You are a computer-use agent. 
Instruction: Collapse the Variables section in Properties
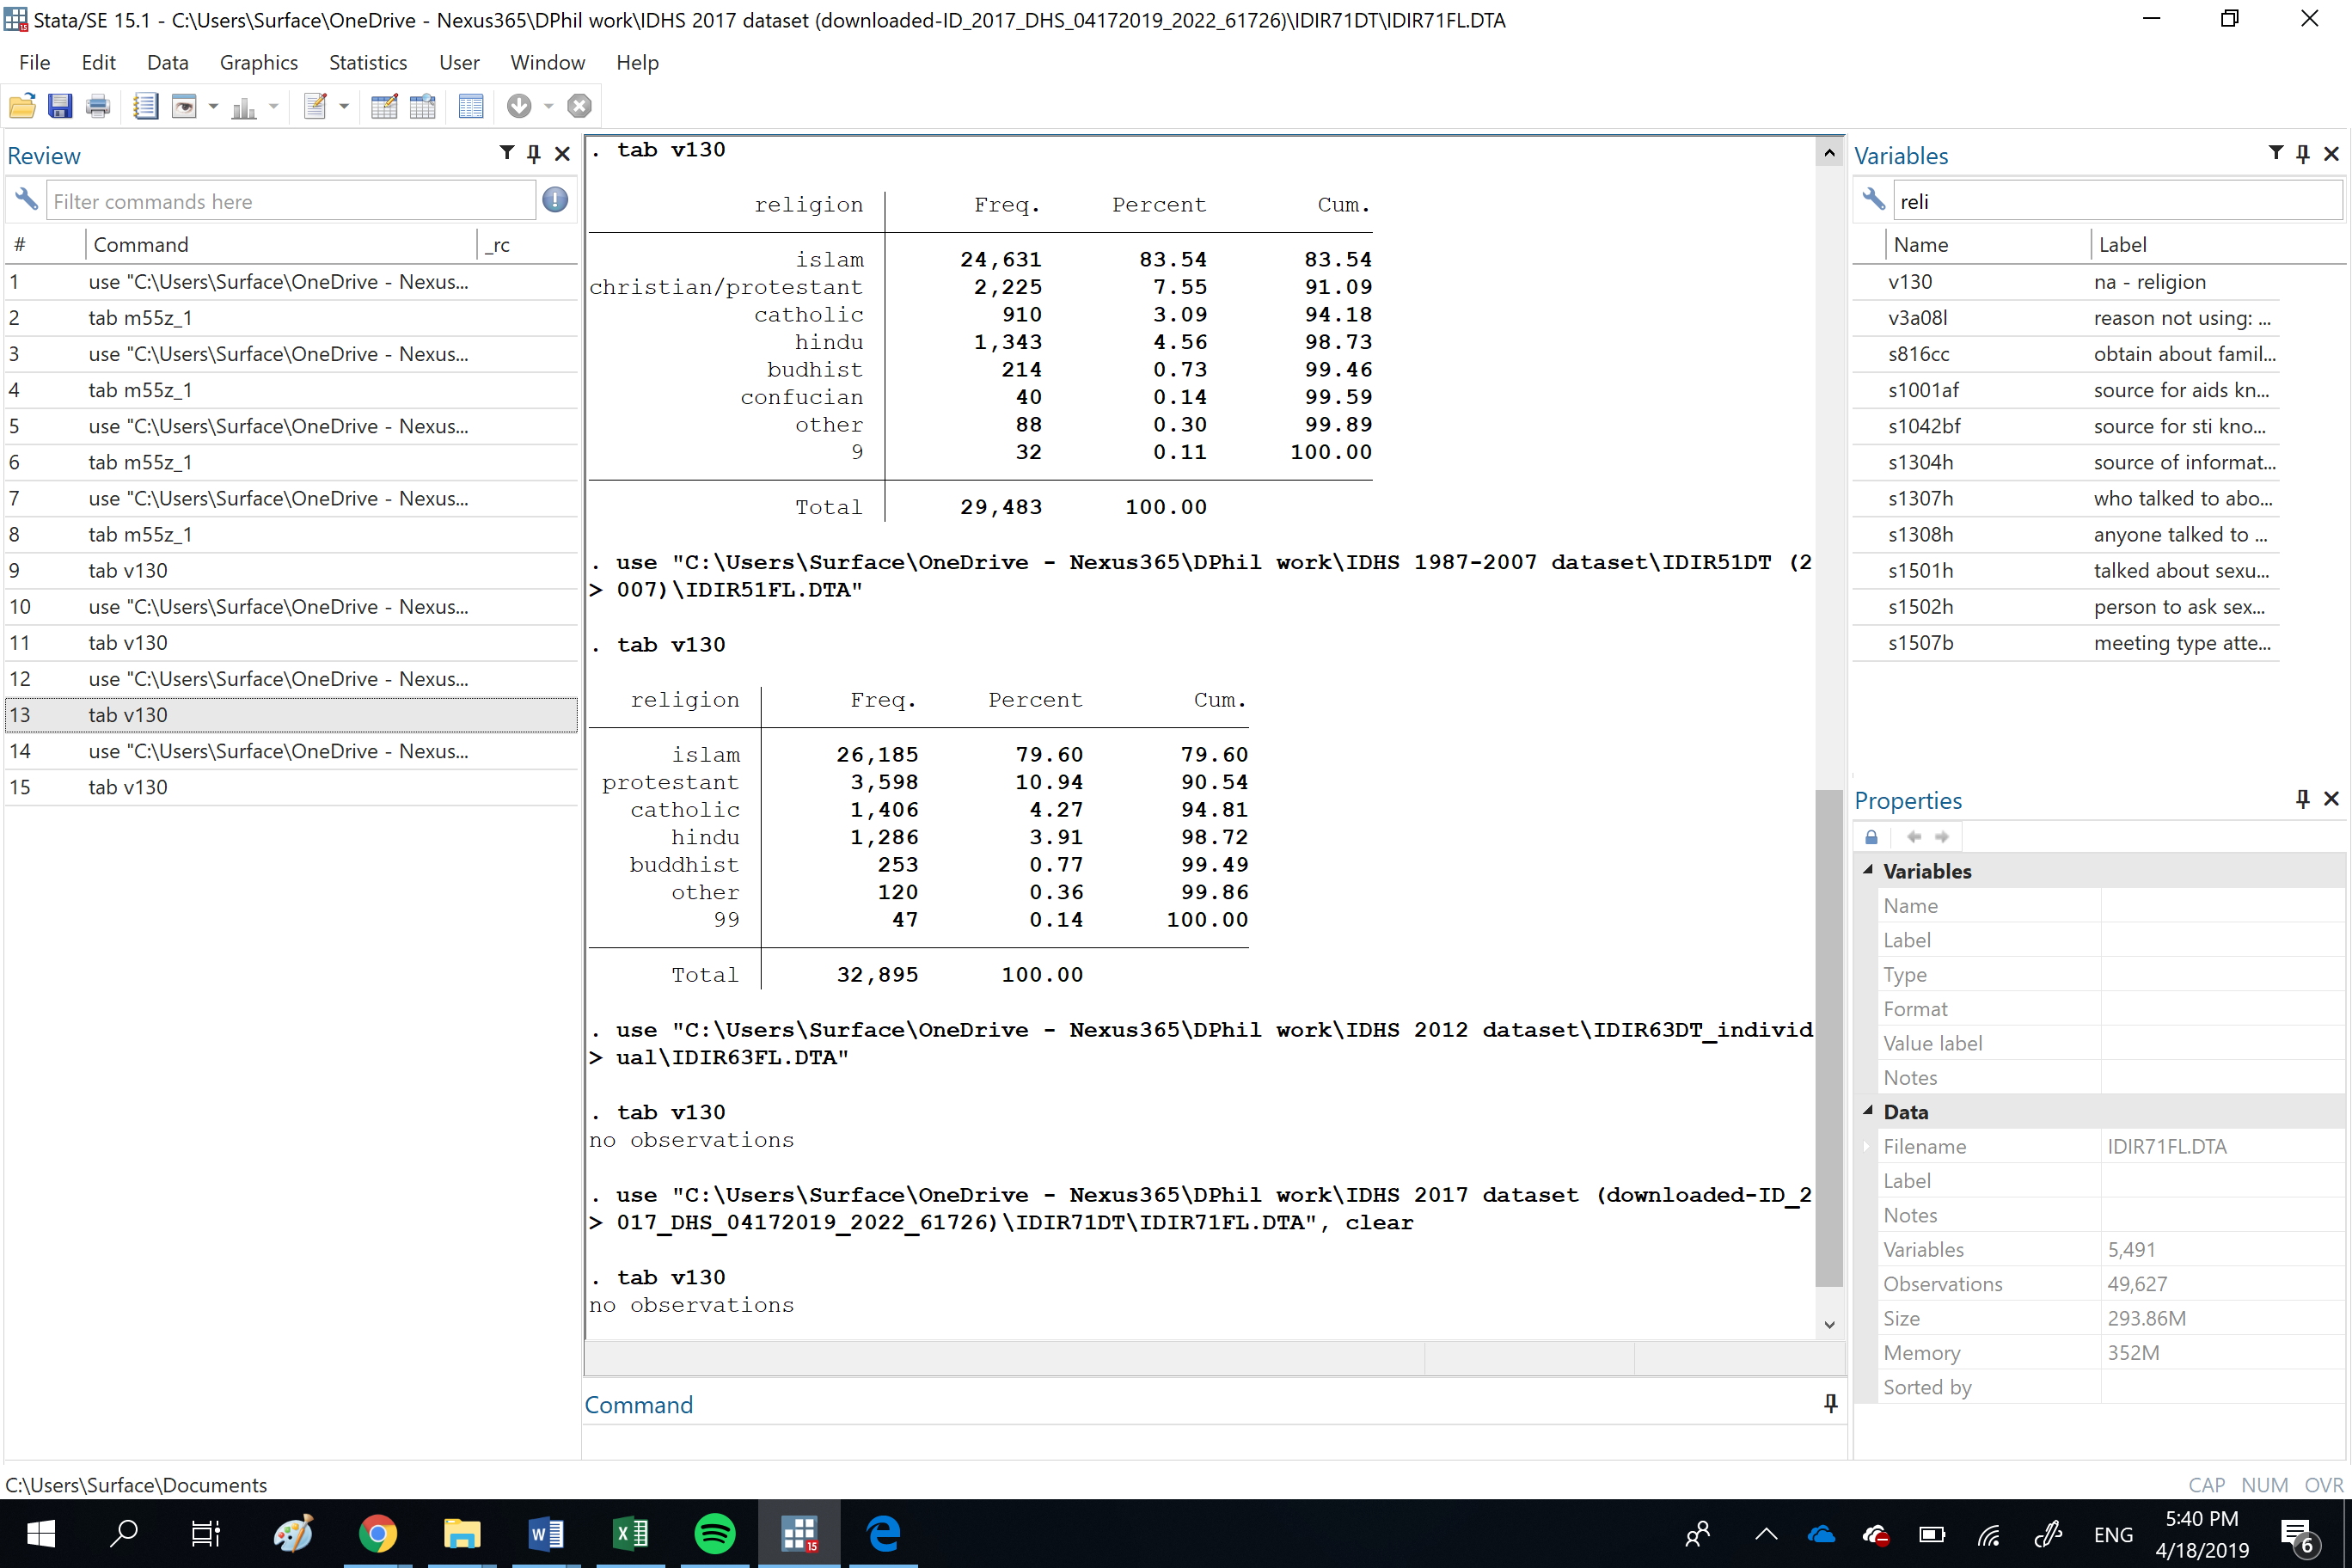(x=1867, y=871)
